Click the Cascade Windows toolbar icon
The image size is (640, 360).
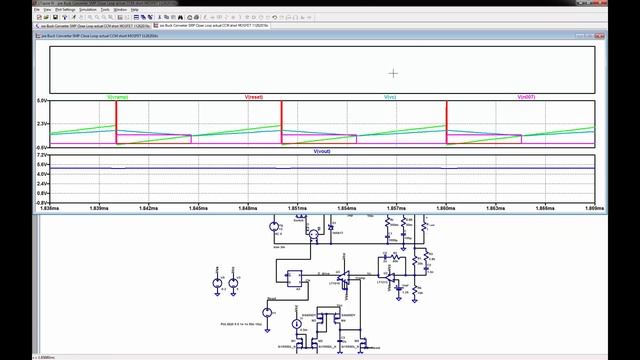tap(143, 17)
